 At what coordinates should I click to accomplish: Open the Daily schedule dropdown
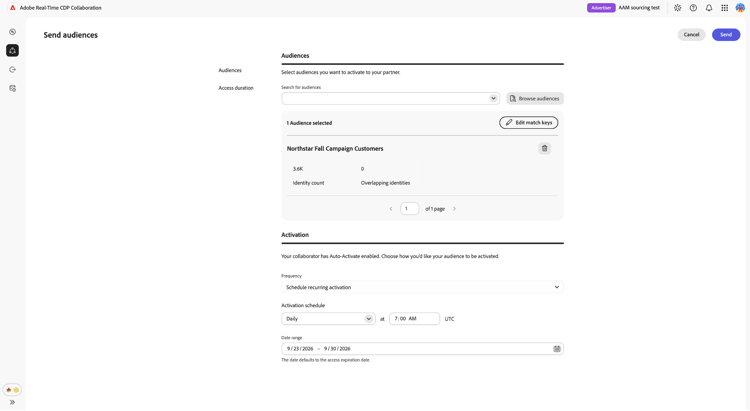click(328, 319)
